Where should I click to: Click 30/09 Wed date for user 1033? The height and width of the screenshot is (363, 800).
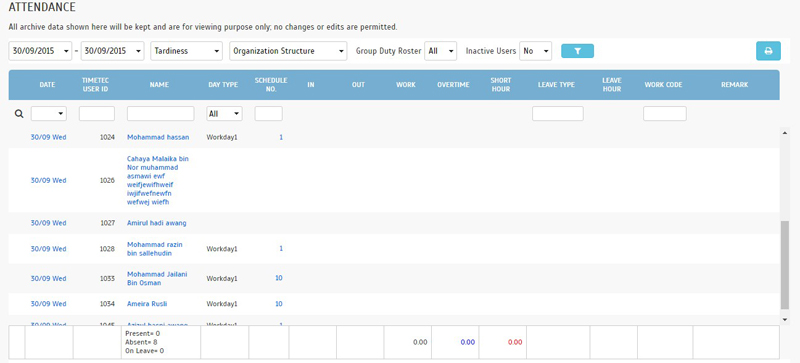point(48,278)
